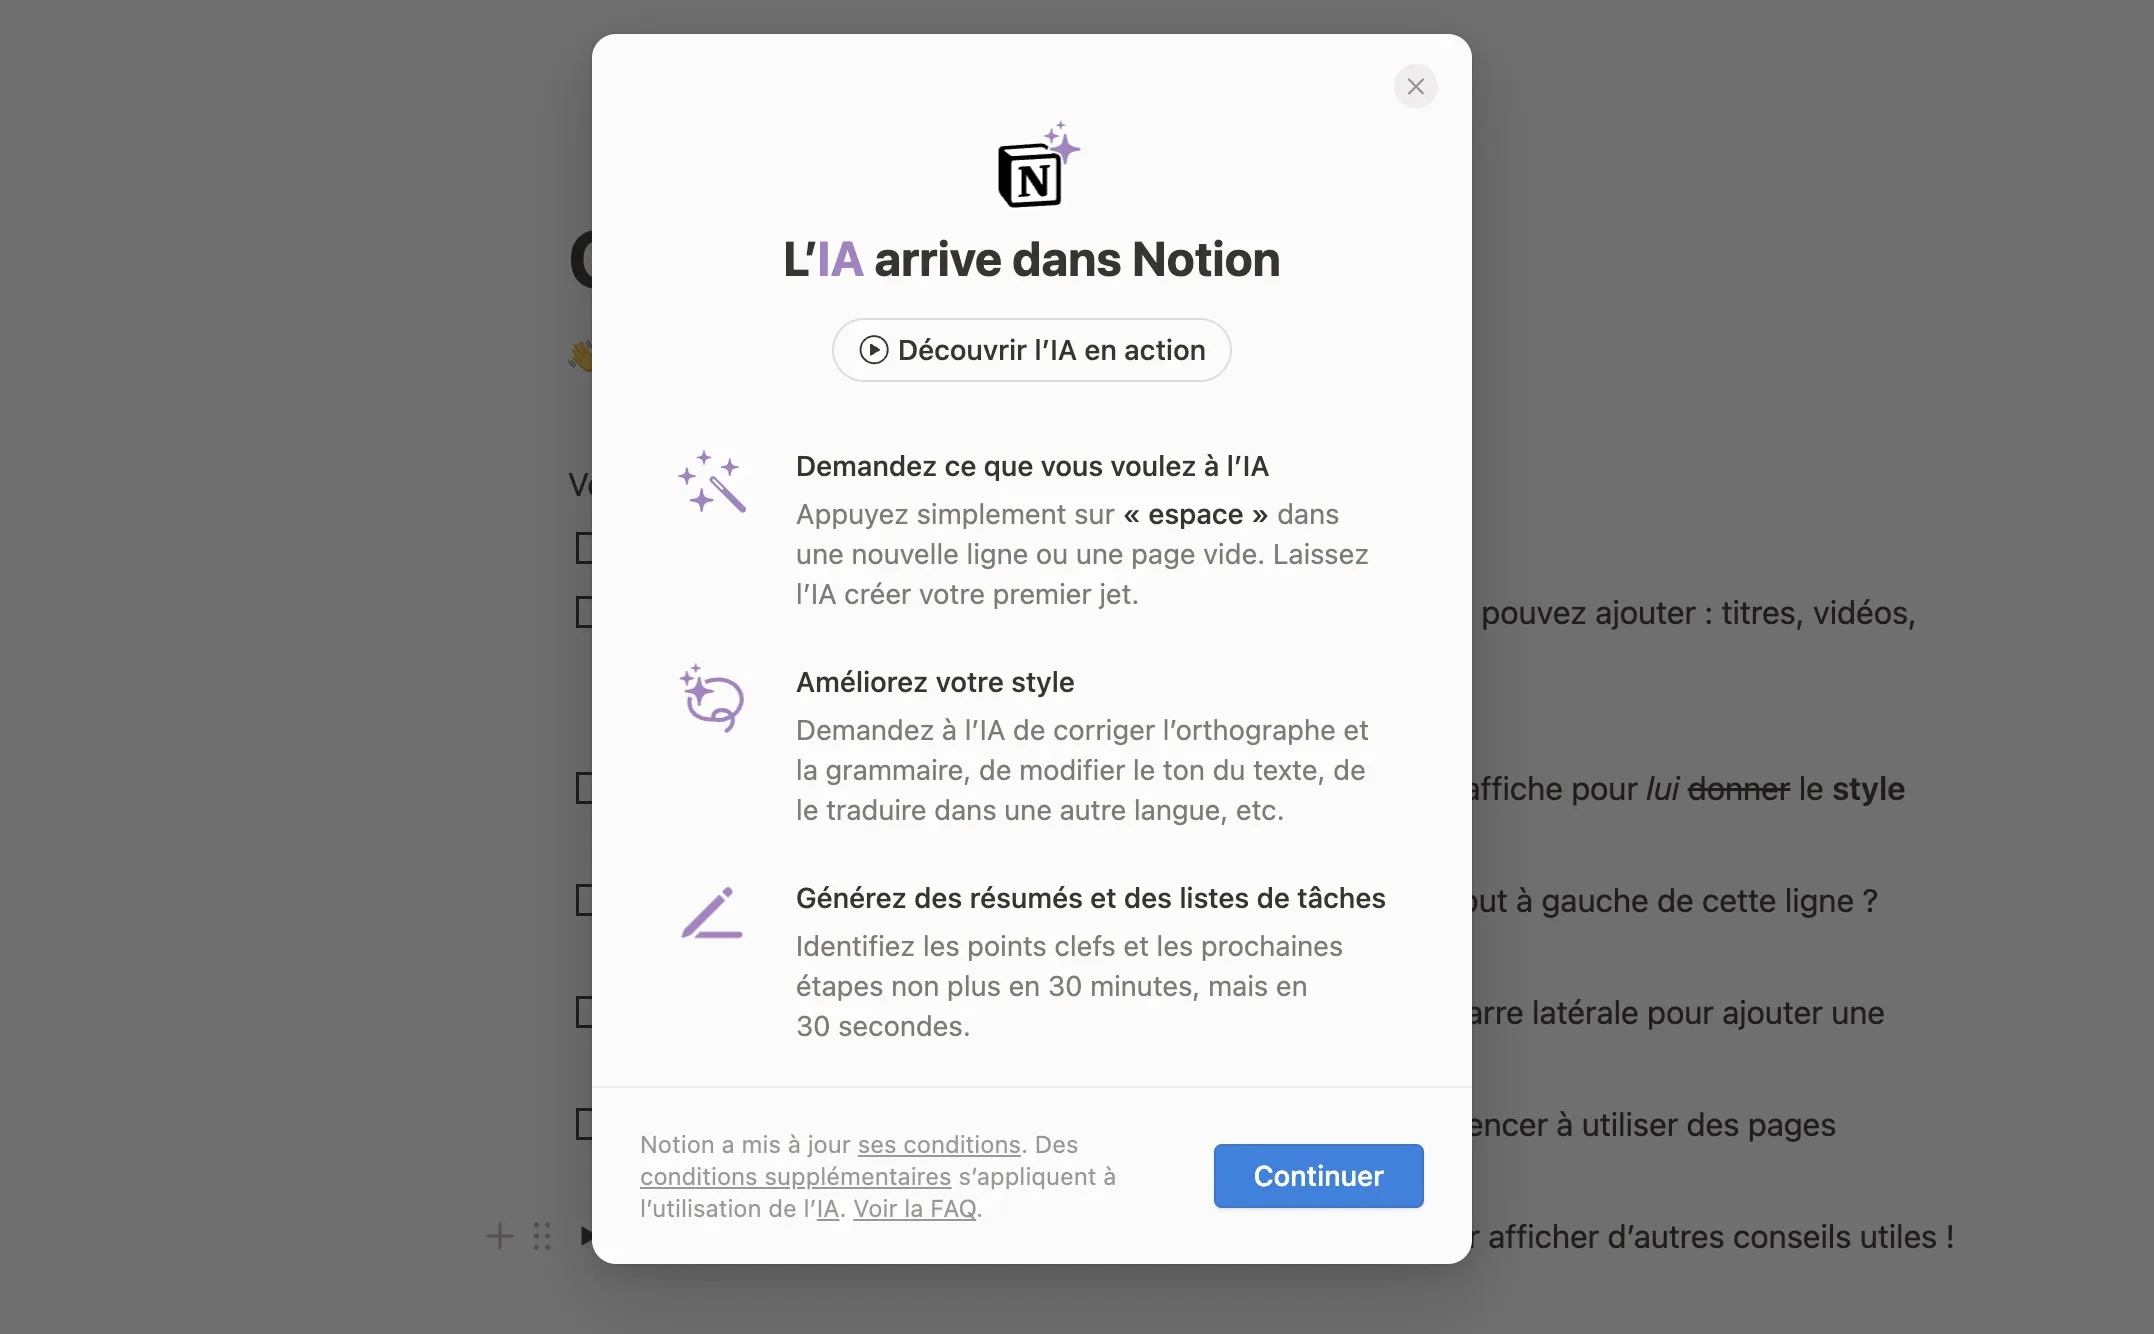This screenshot has width=2154, height=1334.
Task: Toggle checkbox on the lui donner le style line
Action: (585, 788)
